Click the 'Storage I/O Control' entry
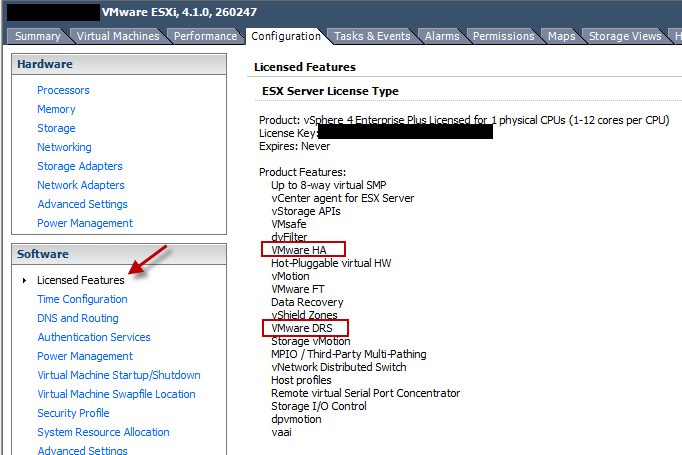Screen dimensions: 682x455 pyautogui.click(x=318, y=406)
